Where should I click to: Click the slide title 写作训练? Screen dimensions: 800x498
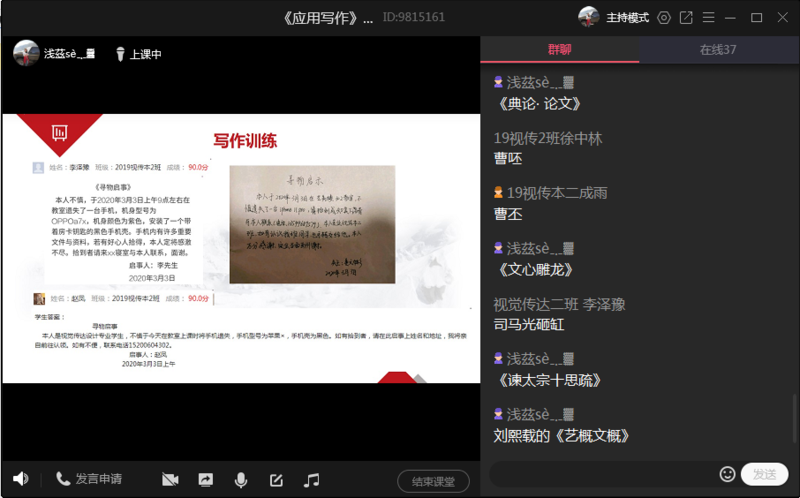[x=245, y=141]
